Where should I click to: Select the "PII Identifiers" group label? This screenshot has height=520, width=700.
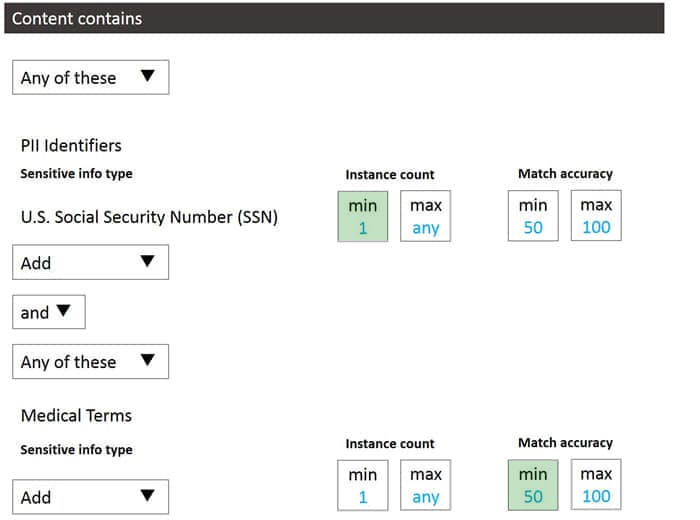71,145
